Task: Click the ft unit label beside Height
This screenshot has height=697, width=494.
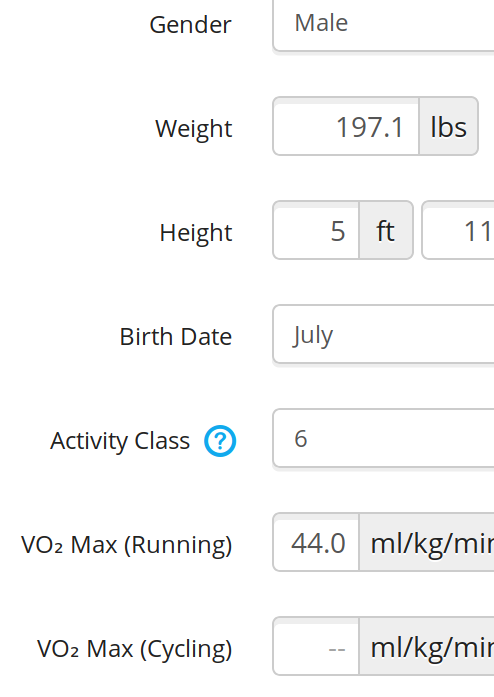Action: tap(386, 230)
